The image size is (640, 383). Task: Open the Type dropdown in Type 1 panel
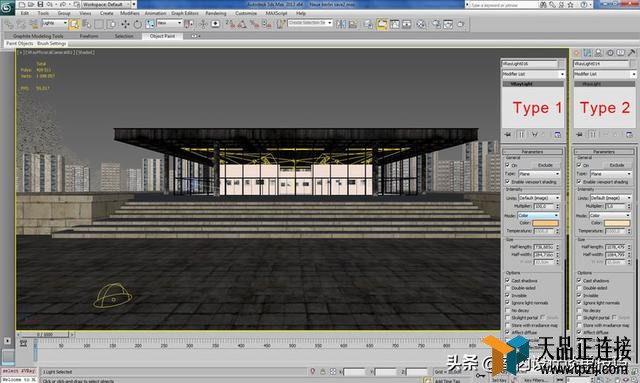click(539, 174)
